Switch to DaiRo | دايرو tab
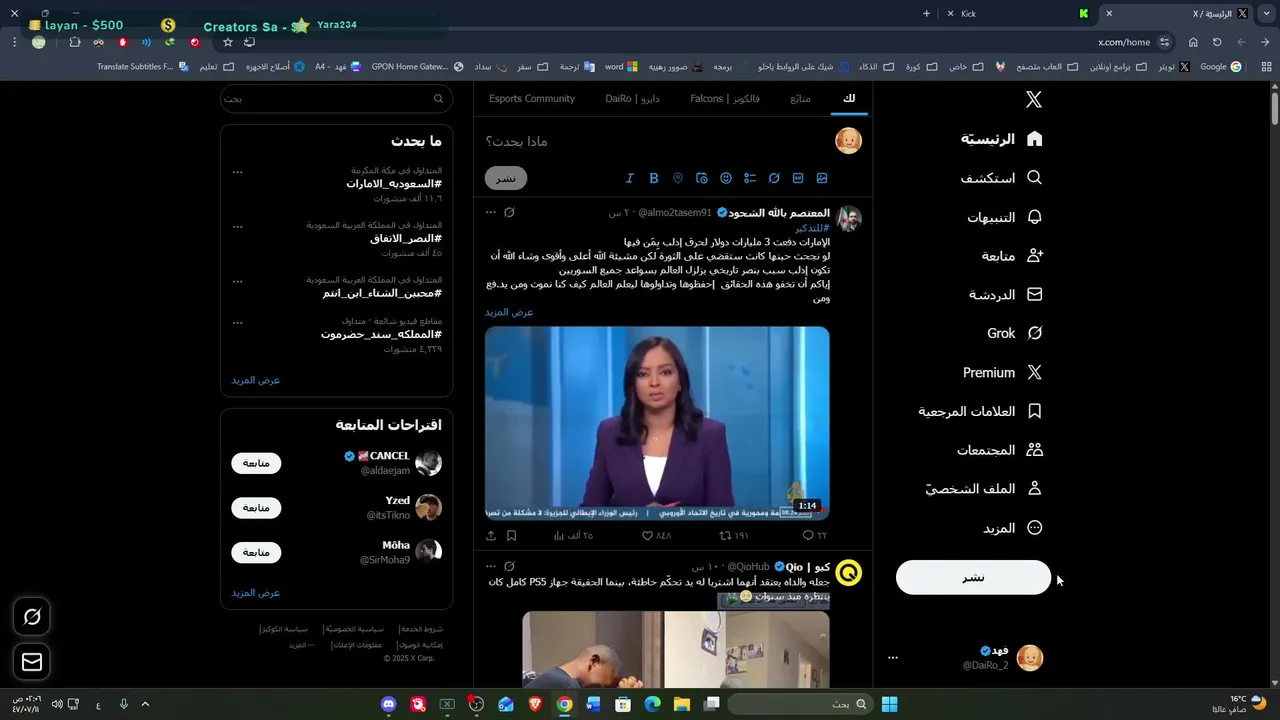Screen dimensions: 1280x720 tap(632, 98)
